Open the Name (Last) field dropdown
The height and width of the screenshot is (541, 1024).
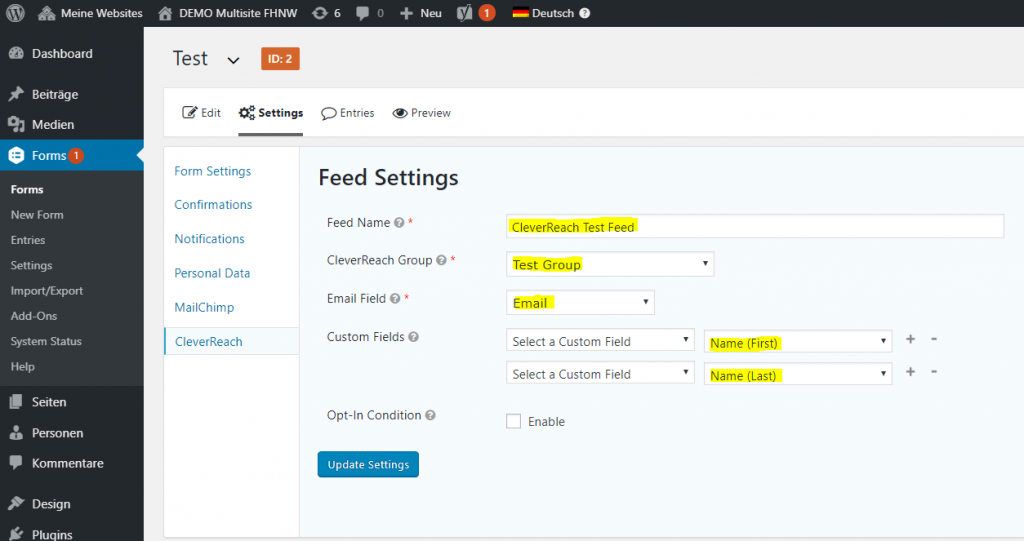(x=798, y=374)
